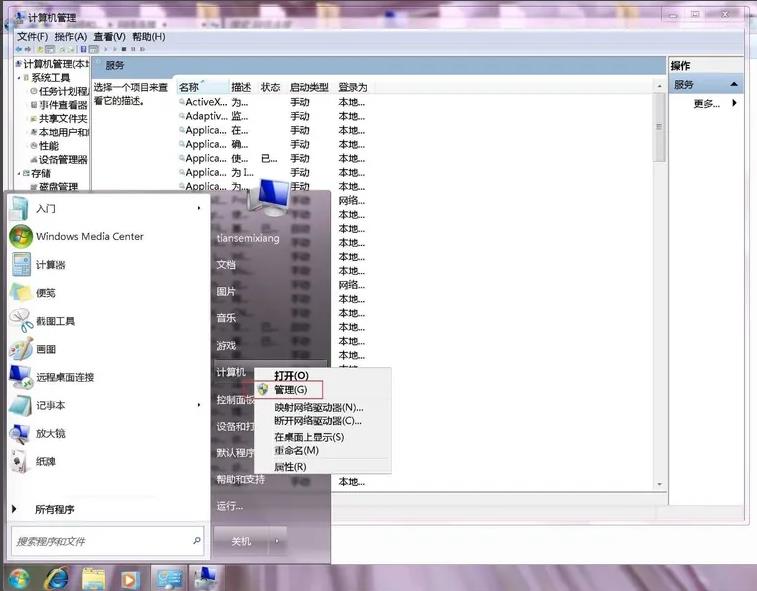Select the Adaptiv... service row
Viewport: 757px width, 591px height.
pos(206,116)
